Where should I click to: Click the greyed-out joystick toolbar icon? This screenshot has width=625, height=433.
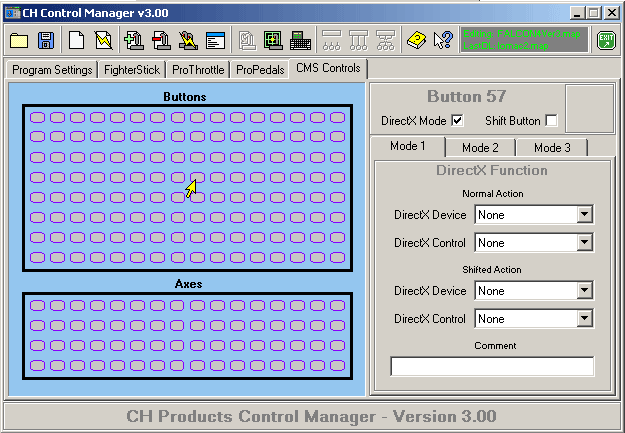tap(248, 41)
